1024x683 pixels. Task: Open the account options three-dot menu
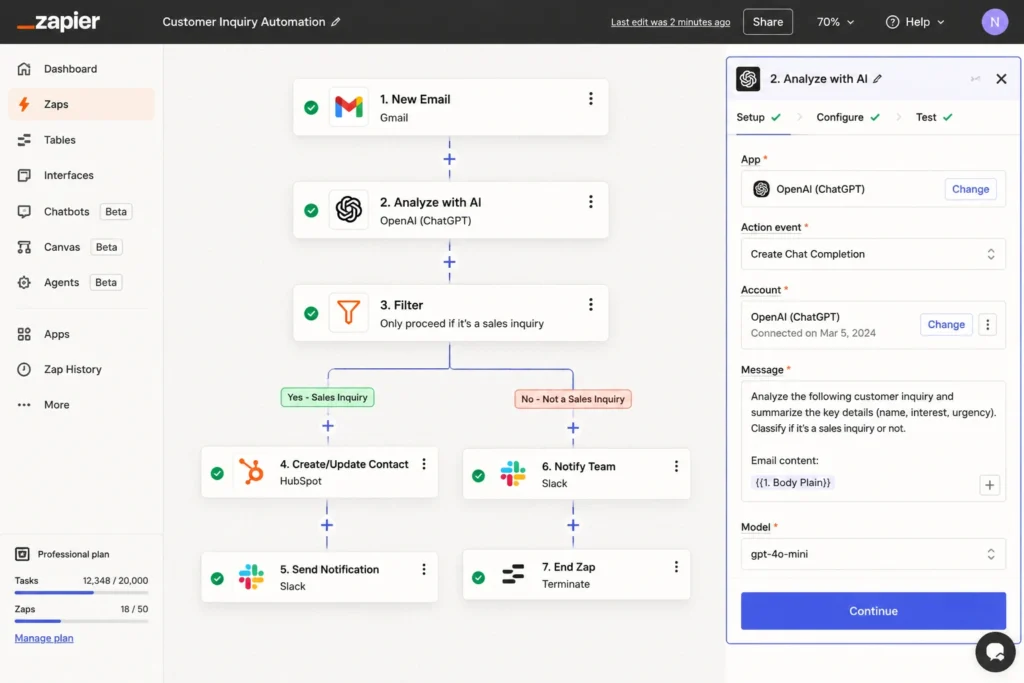pos(987,325)
